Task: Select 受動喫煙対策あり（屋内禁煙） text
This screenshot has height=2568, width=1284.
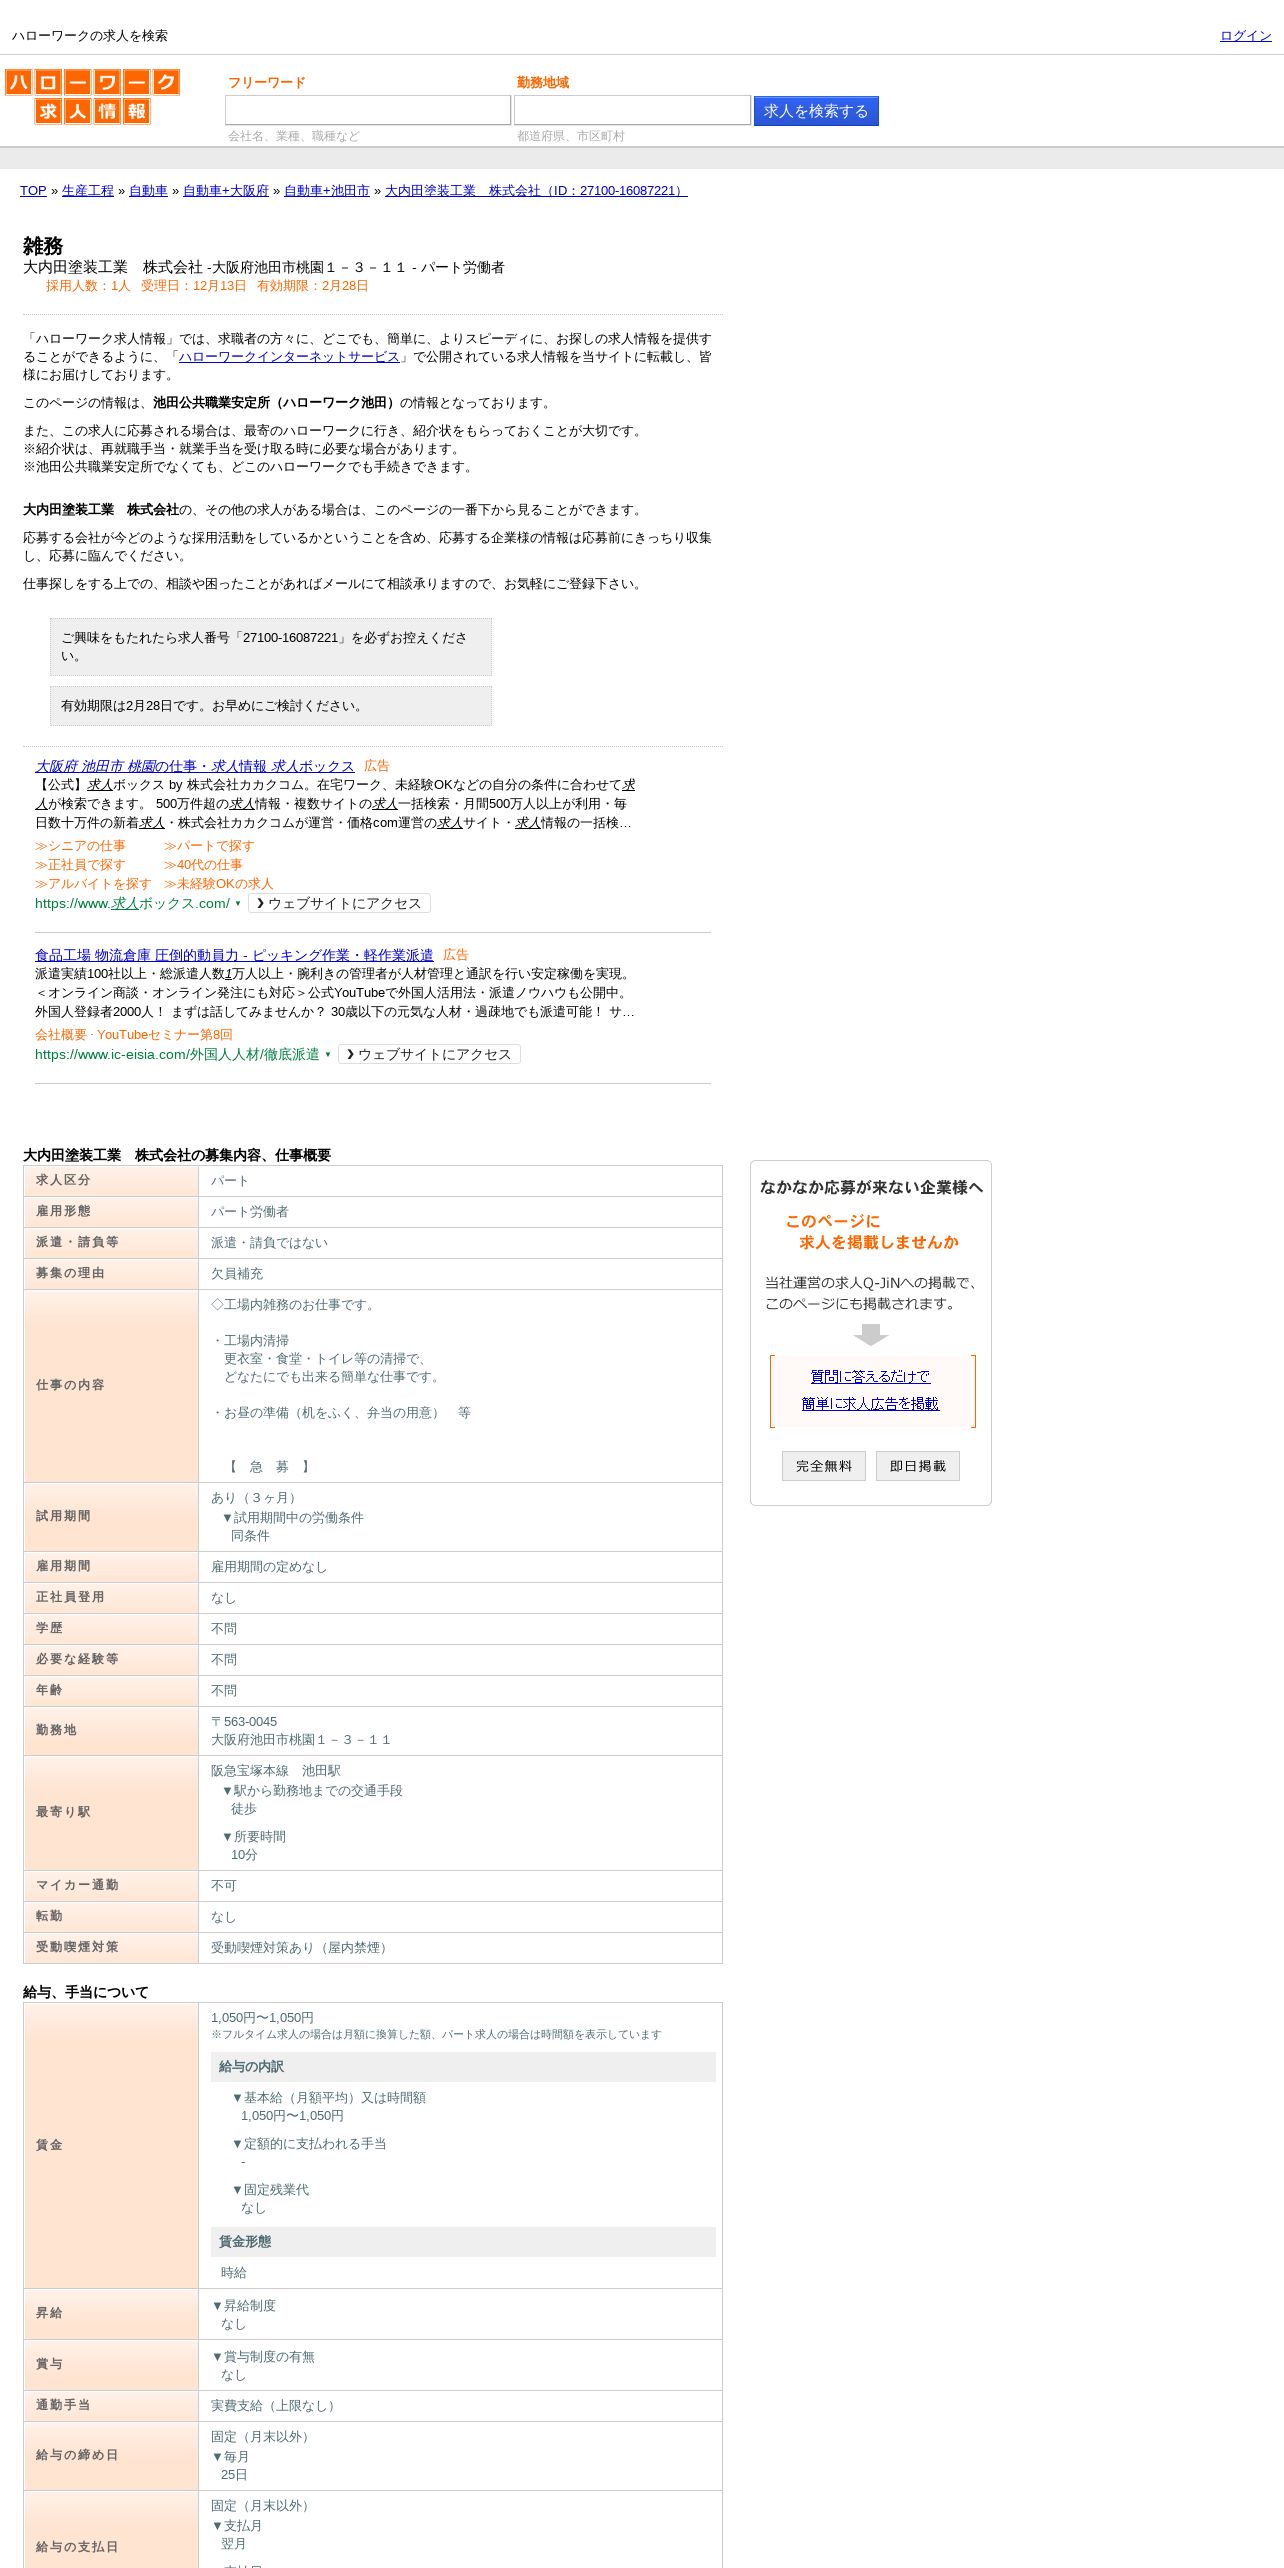Action: point(302,1948)
